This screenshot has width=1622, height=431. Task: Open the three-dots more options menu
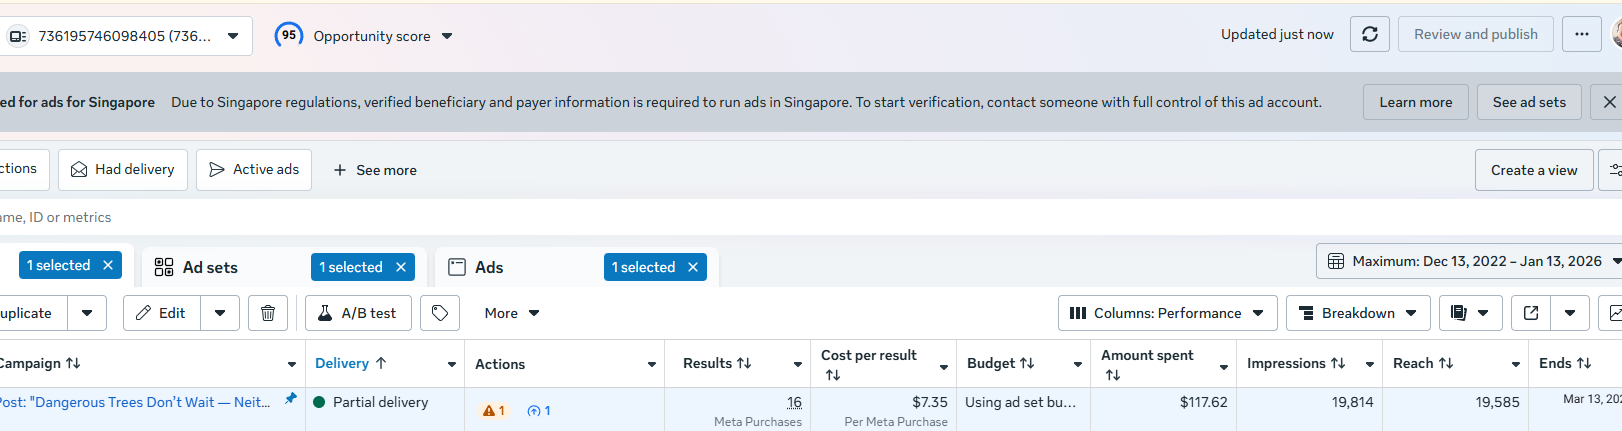[x=1581, y=34]
